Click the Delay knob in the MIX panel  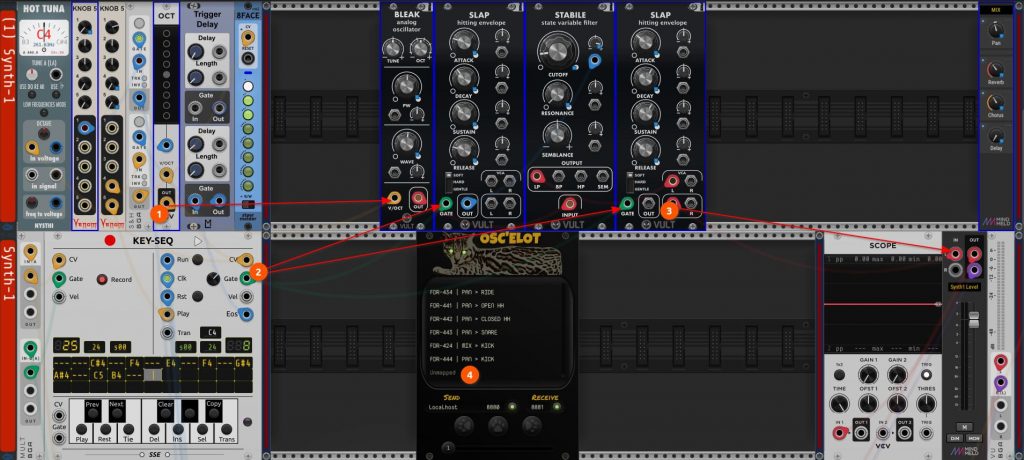point(995,136)
